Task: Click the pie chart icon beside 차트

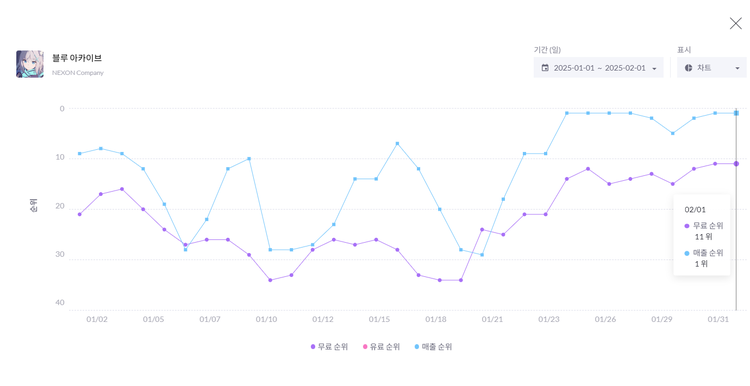Action: tap(688, 68)
